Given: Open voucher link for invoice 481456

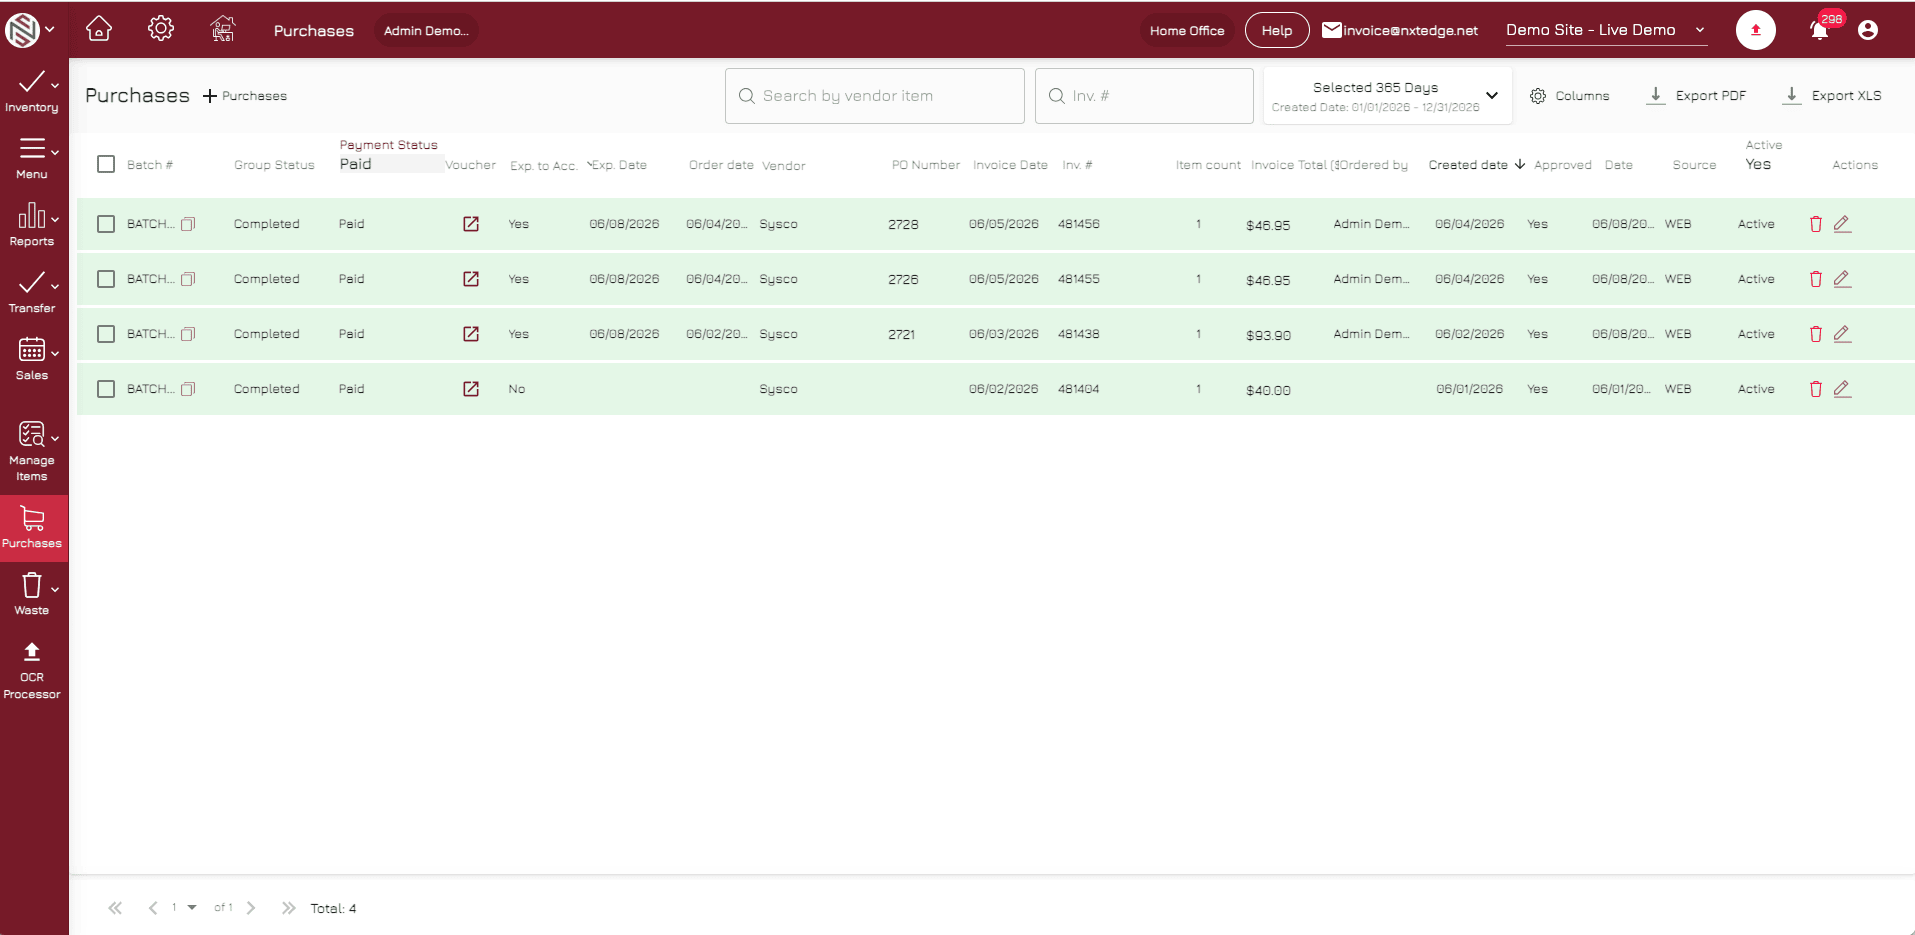Looking at the screenshot, I should [x=471, y=224].
